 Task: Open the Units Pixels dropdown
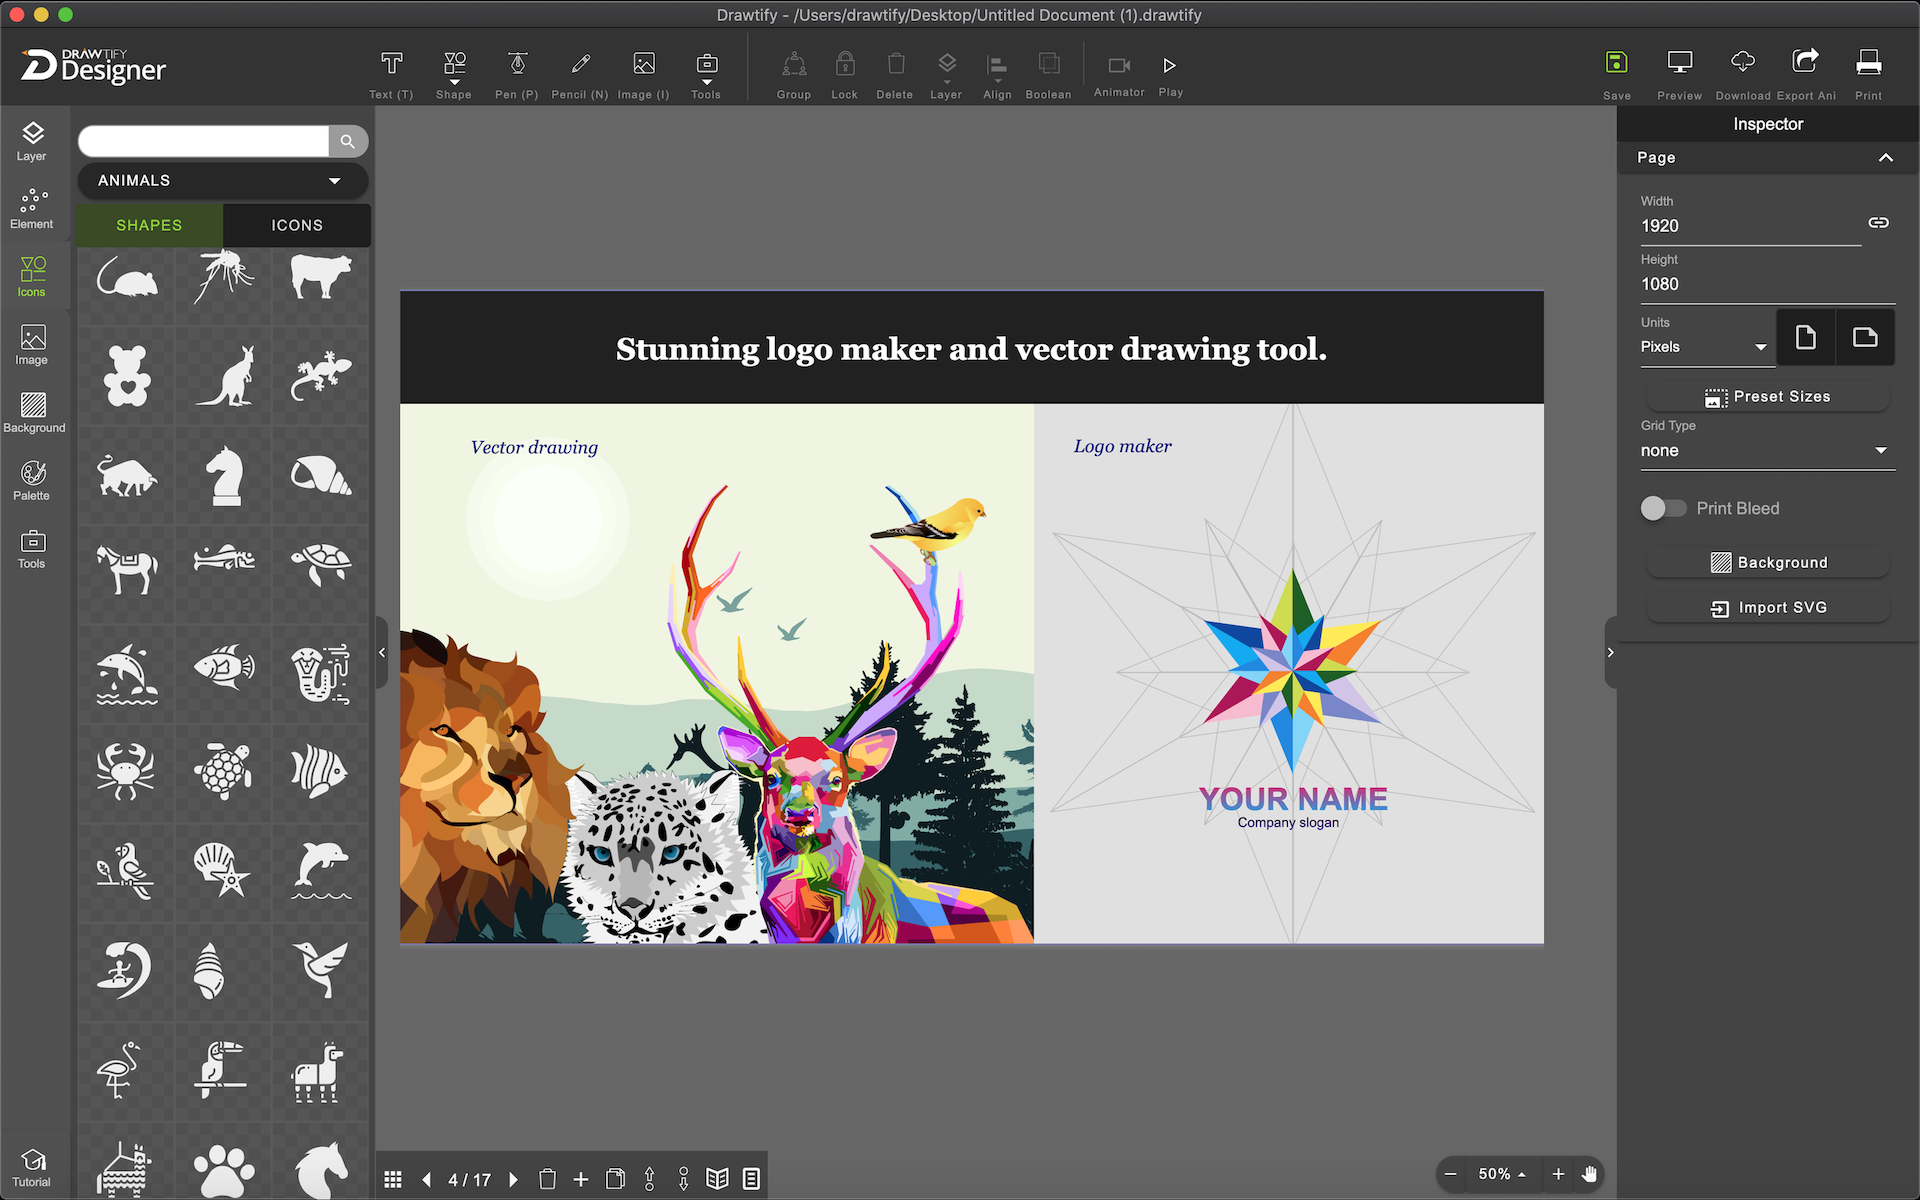pyautogui.click(x=1706, y=347)
